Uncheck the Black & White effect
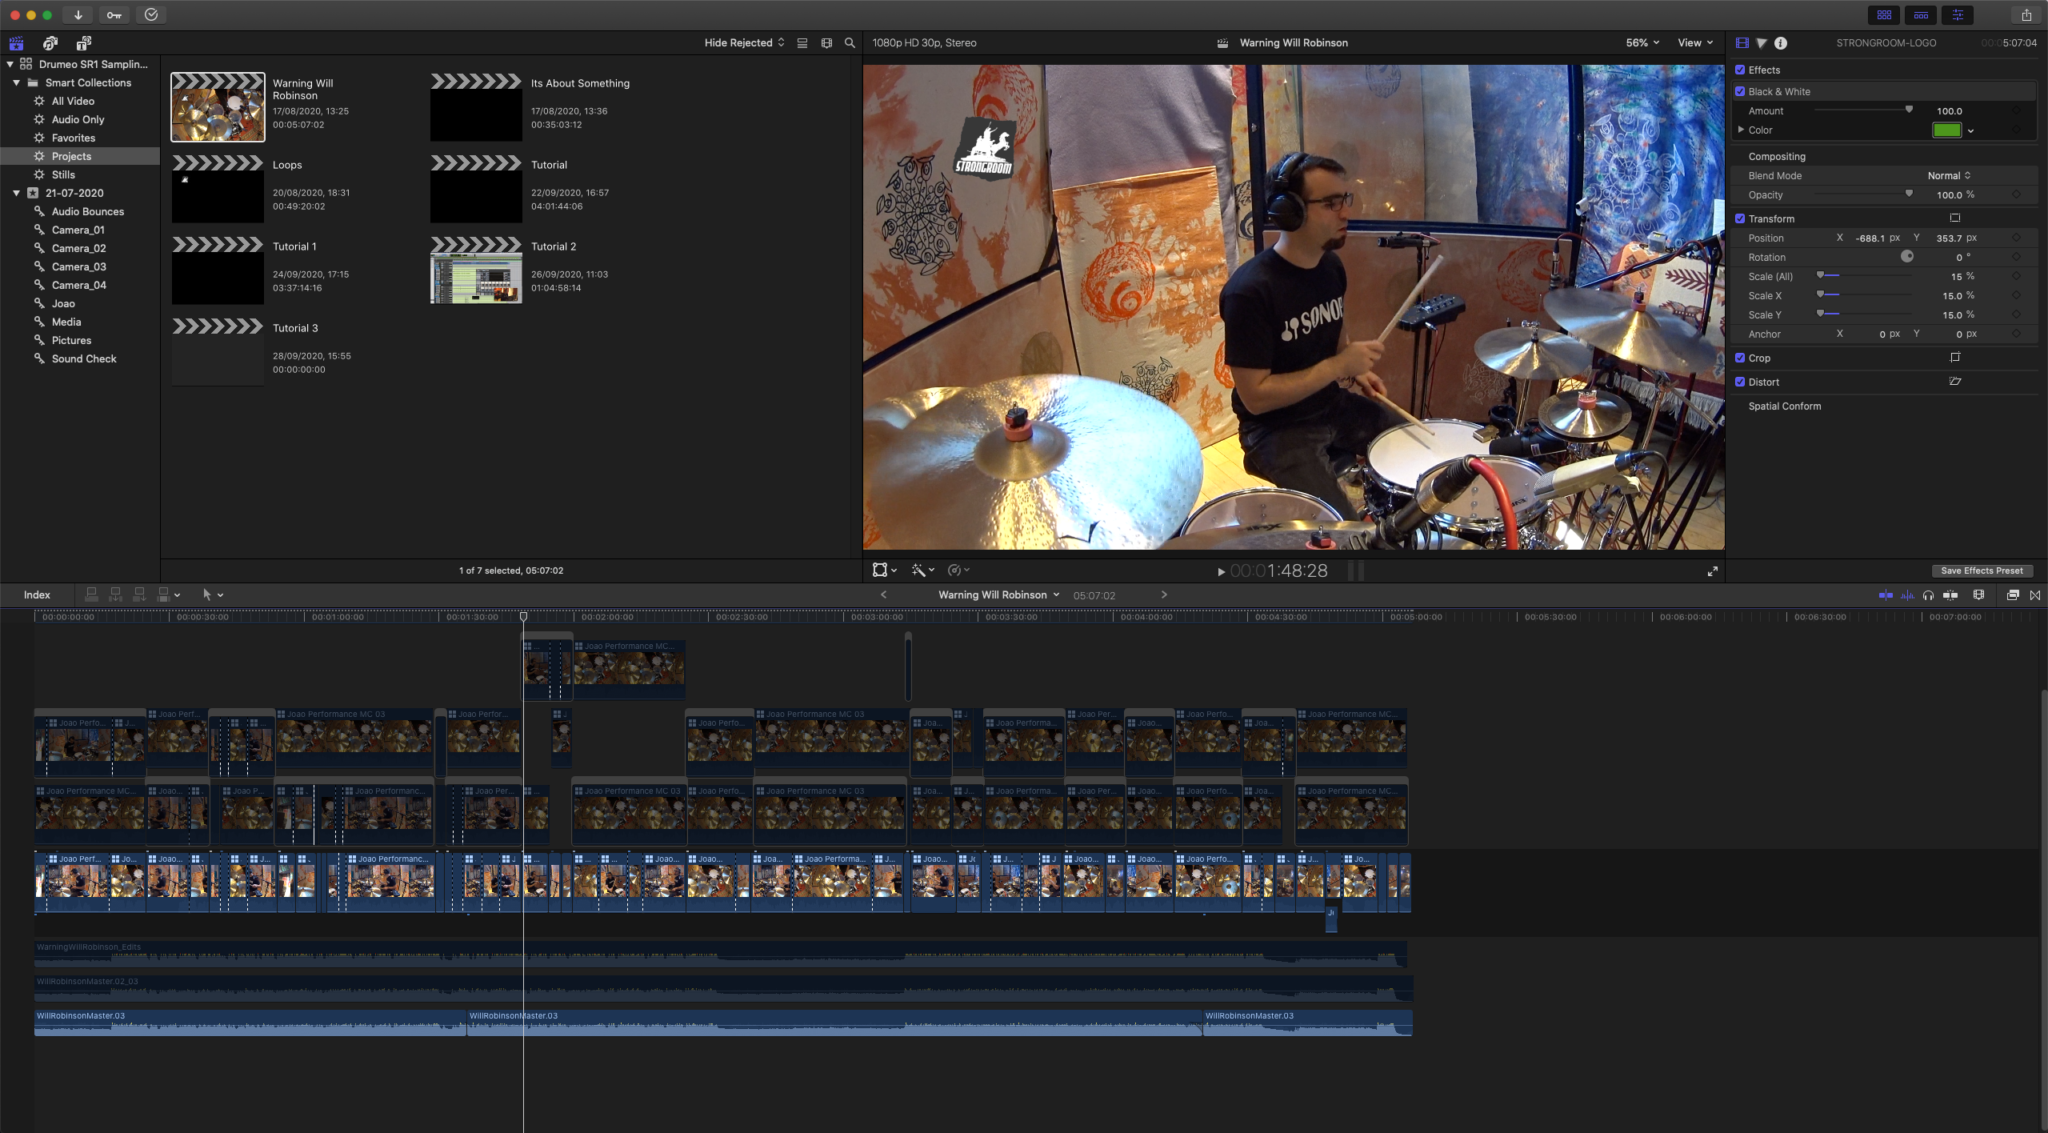The image size is (2048, 1133). click(1741, 91)
